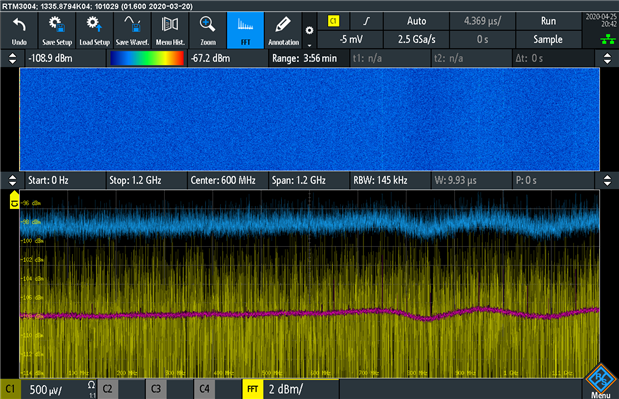Open the R&S Menu button

[x=601, y=381]
